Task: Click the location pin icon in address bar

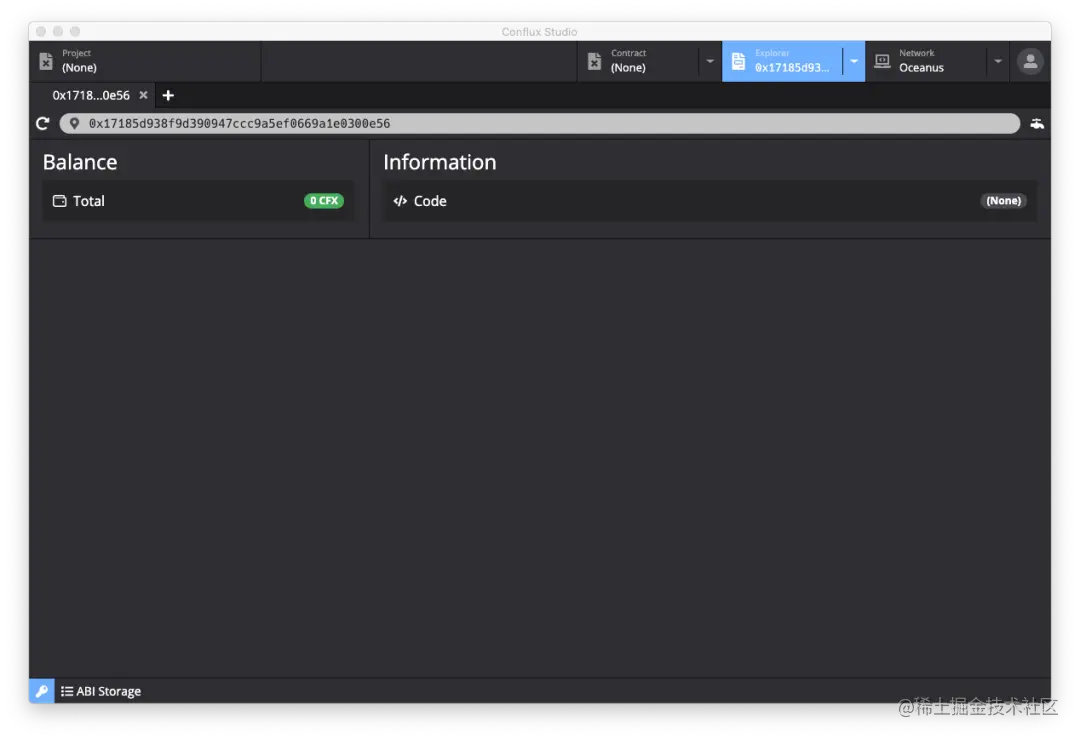Action: (74, 123)
